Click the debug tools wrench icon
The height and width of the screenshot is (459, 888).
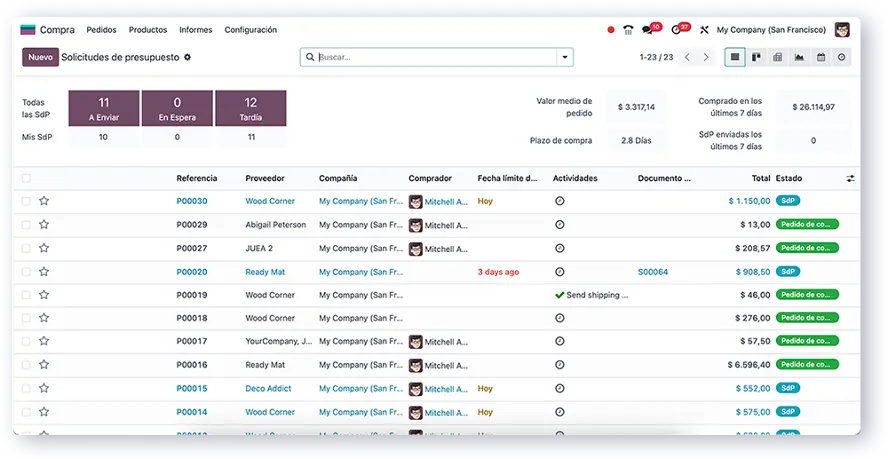[704, 30]
